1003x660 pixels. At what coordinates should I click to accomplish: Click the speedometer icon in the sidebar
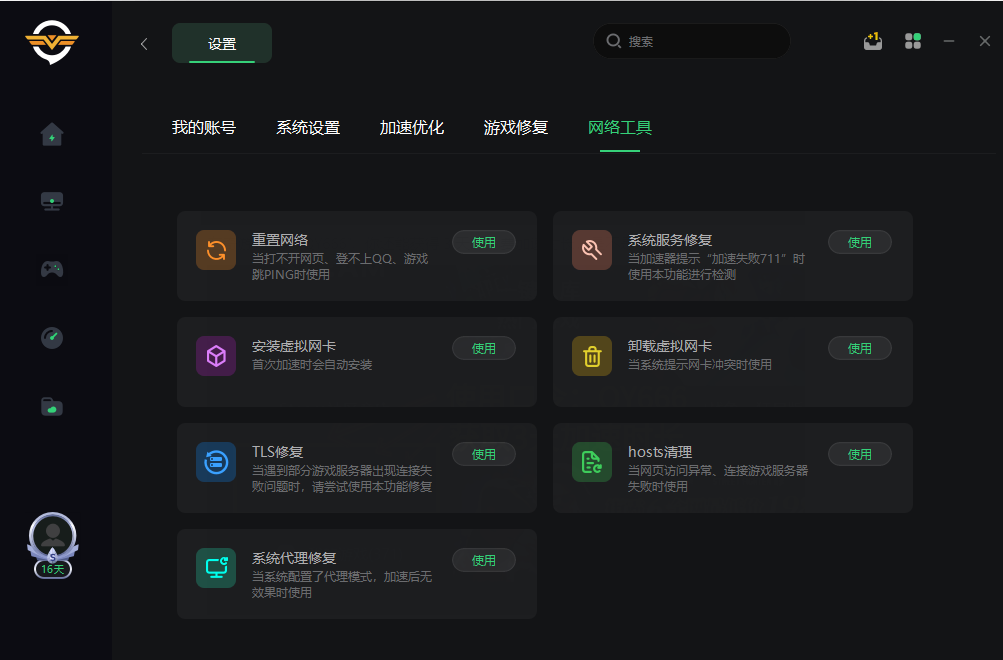click(x=52, y=338)
